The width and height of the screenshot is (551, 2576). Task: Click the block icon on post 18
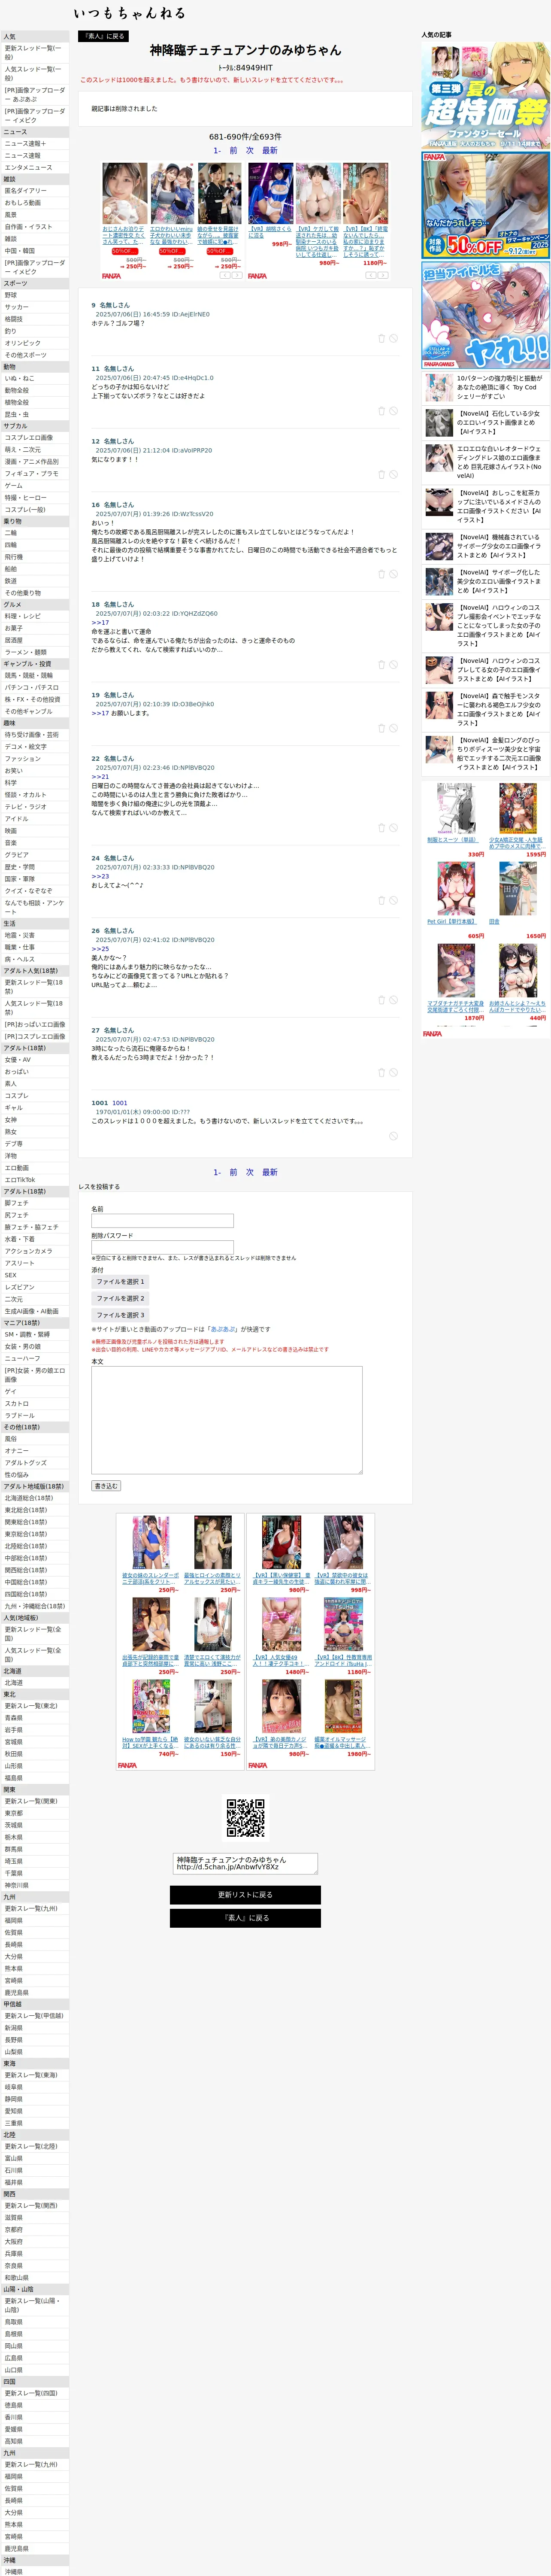pyautogui.click(x=394, y=665)
